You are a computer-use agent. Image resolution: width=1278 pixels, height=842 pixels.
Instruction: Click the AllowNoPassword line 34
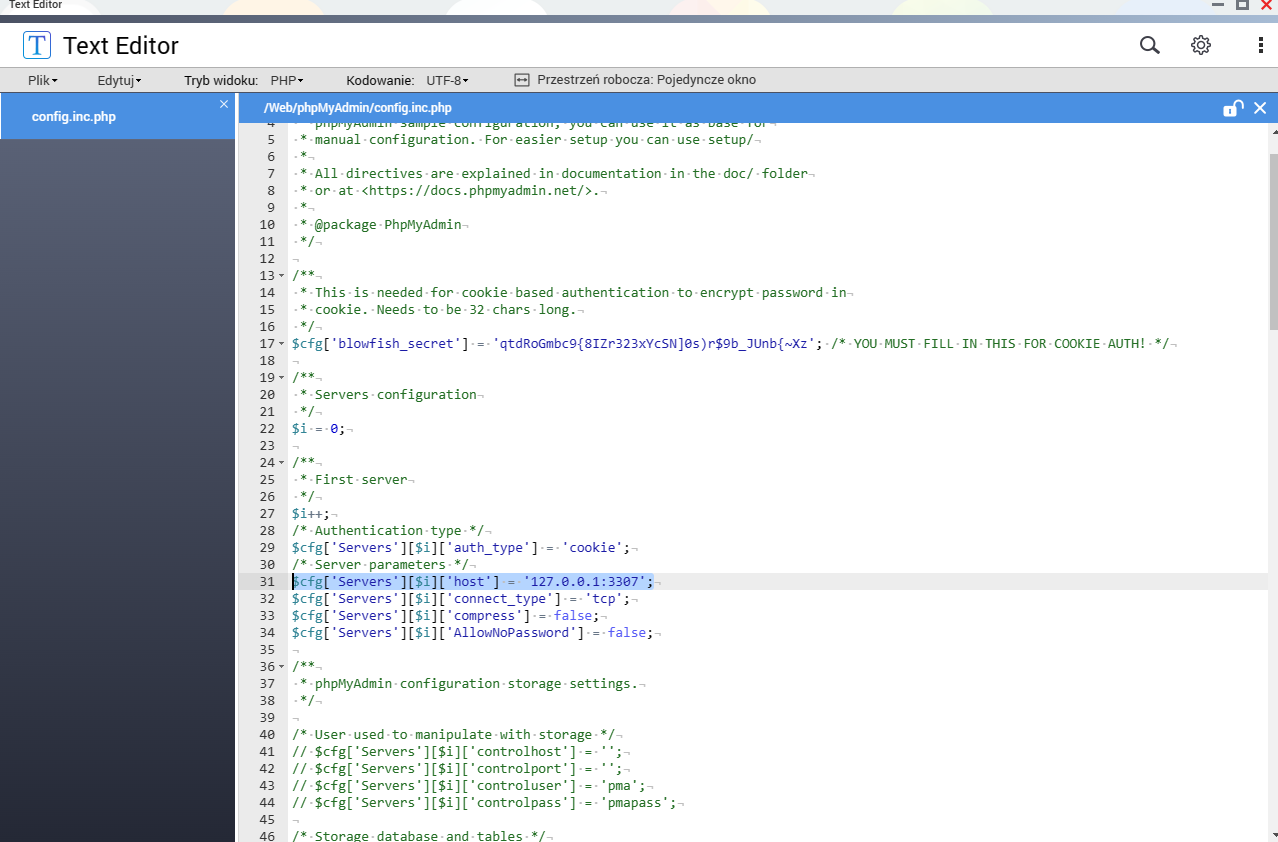point(475,632)
